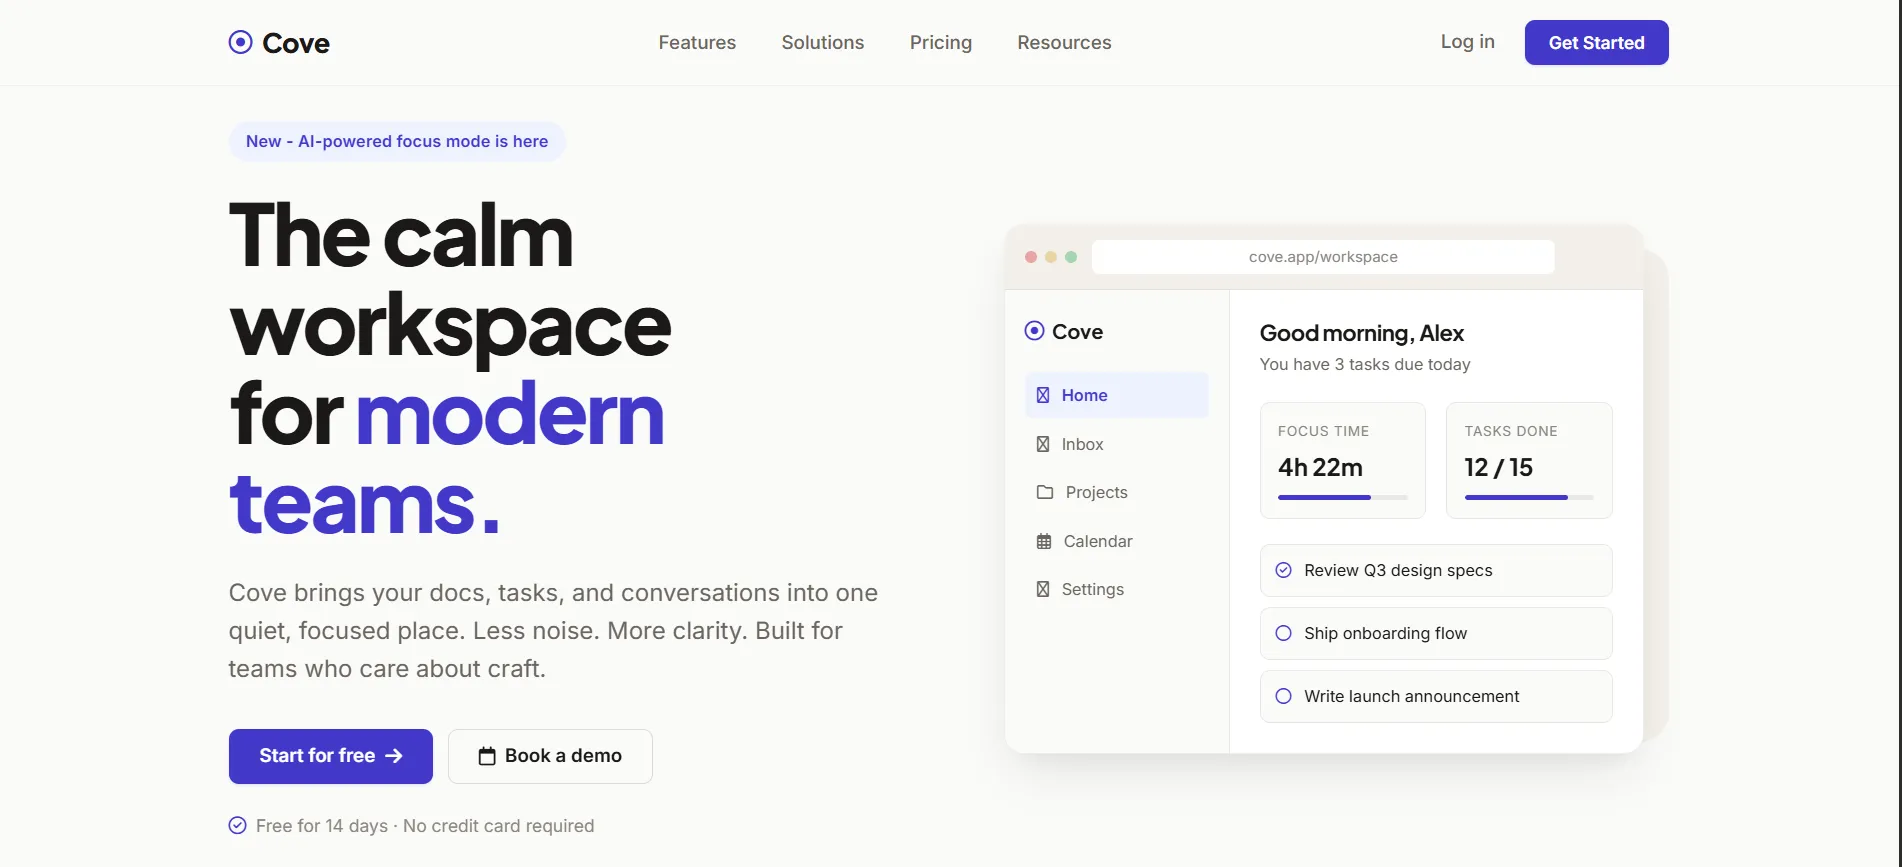Screen dimensions: 1902x867
Task: Click the Settings sidebar icon
Action: [1043, 589]
